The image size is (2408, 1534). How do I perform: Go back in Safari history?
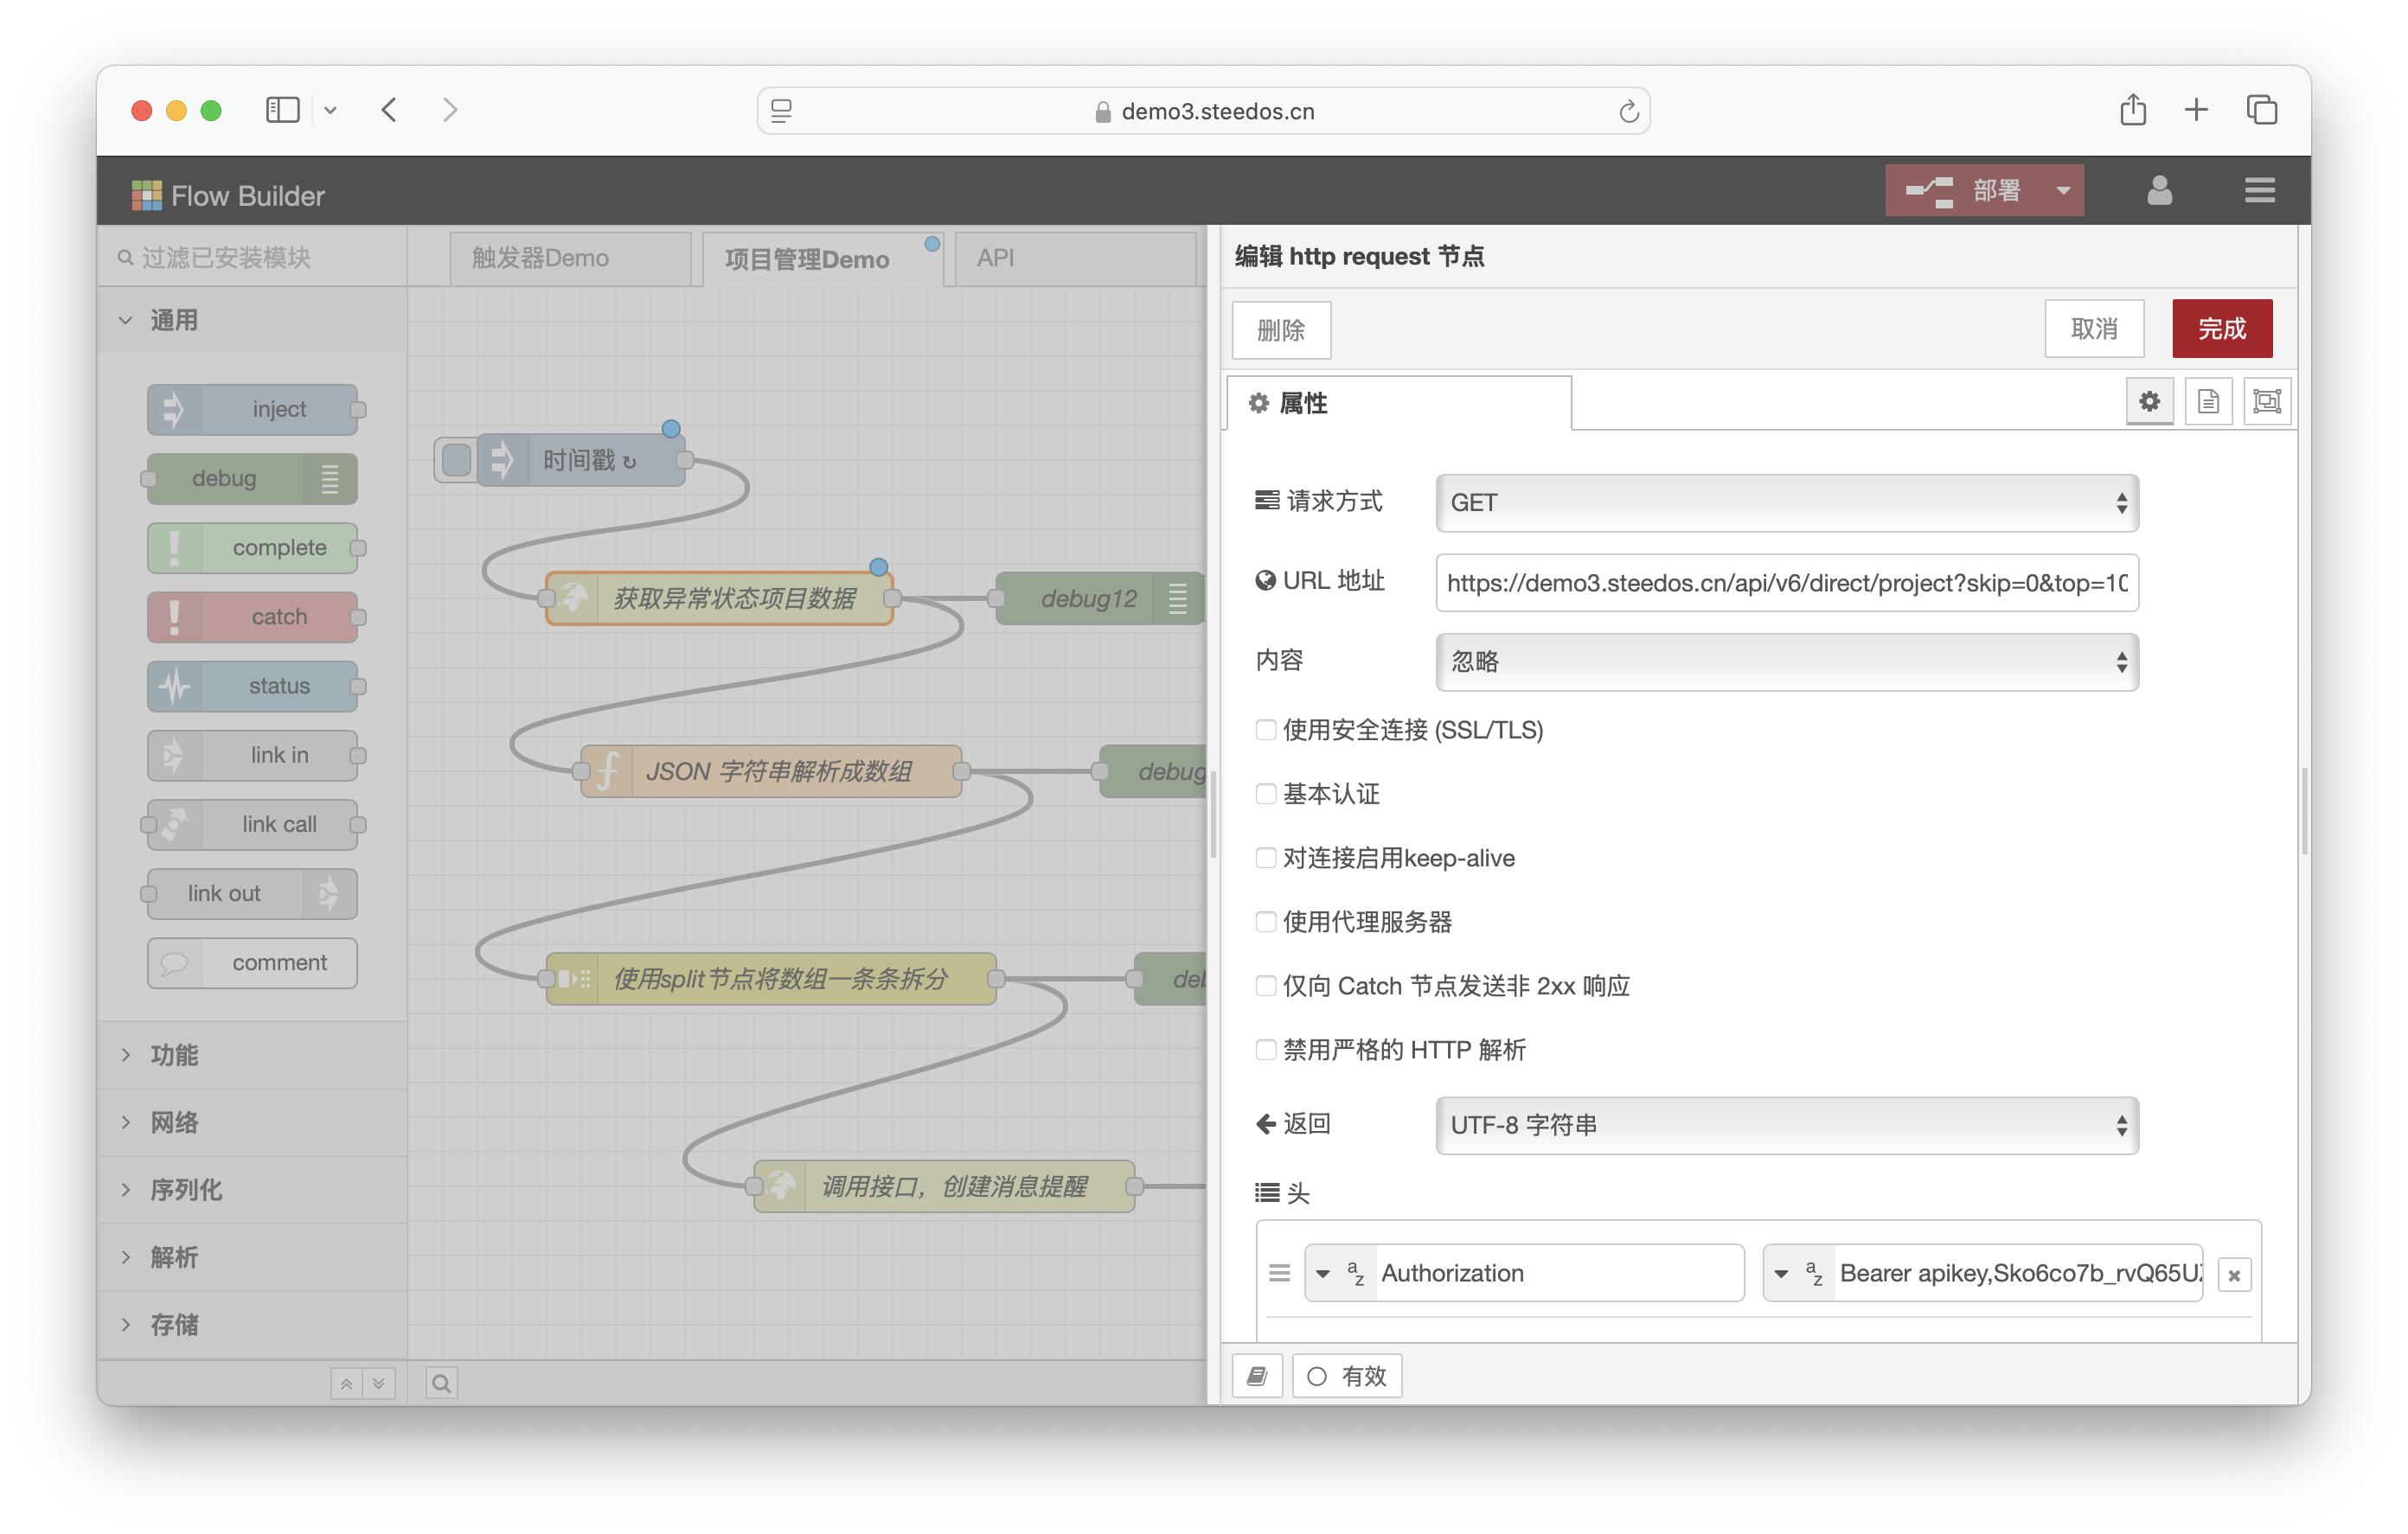pyautogui.click(x=389, y=109)
